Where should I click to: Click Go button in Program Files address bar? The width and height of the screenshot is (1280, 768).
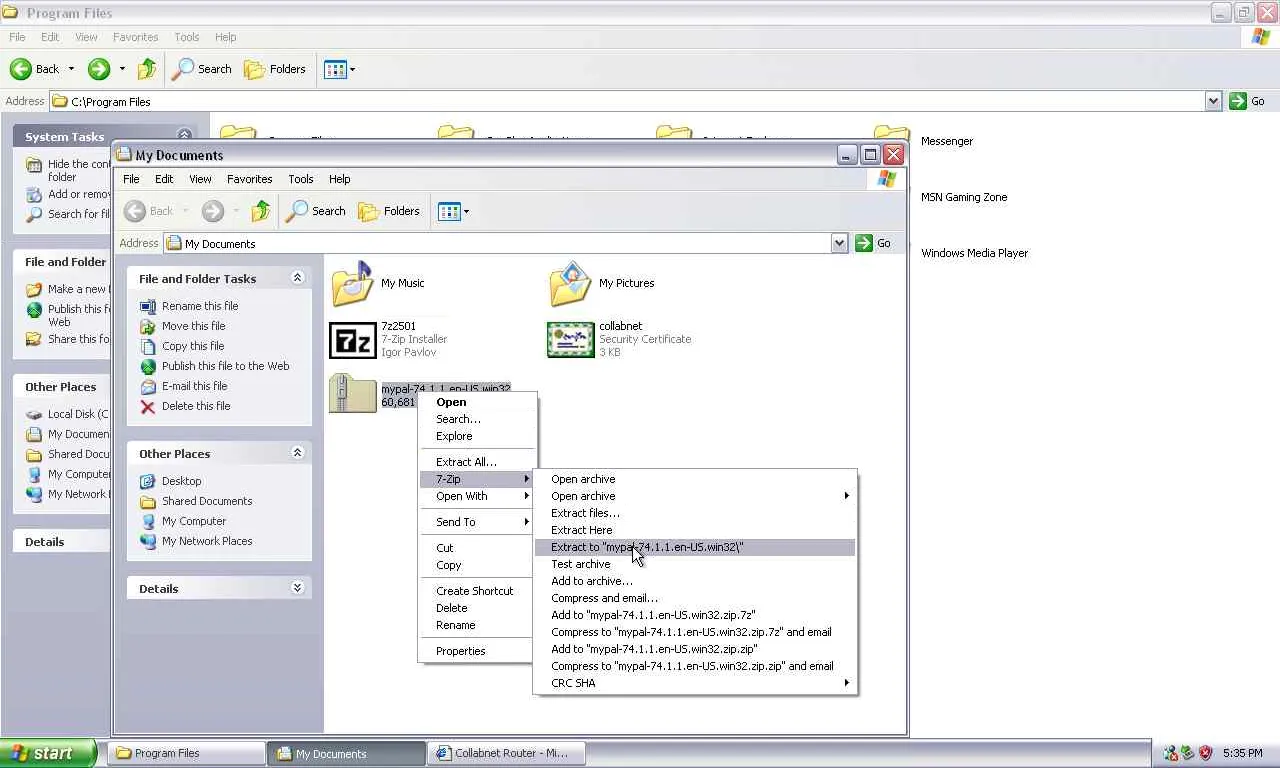(1247, 101)
